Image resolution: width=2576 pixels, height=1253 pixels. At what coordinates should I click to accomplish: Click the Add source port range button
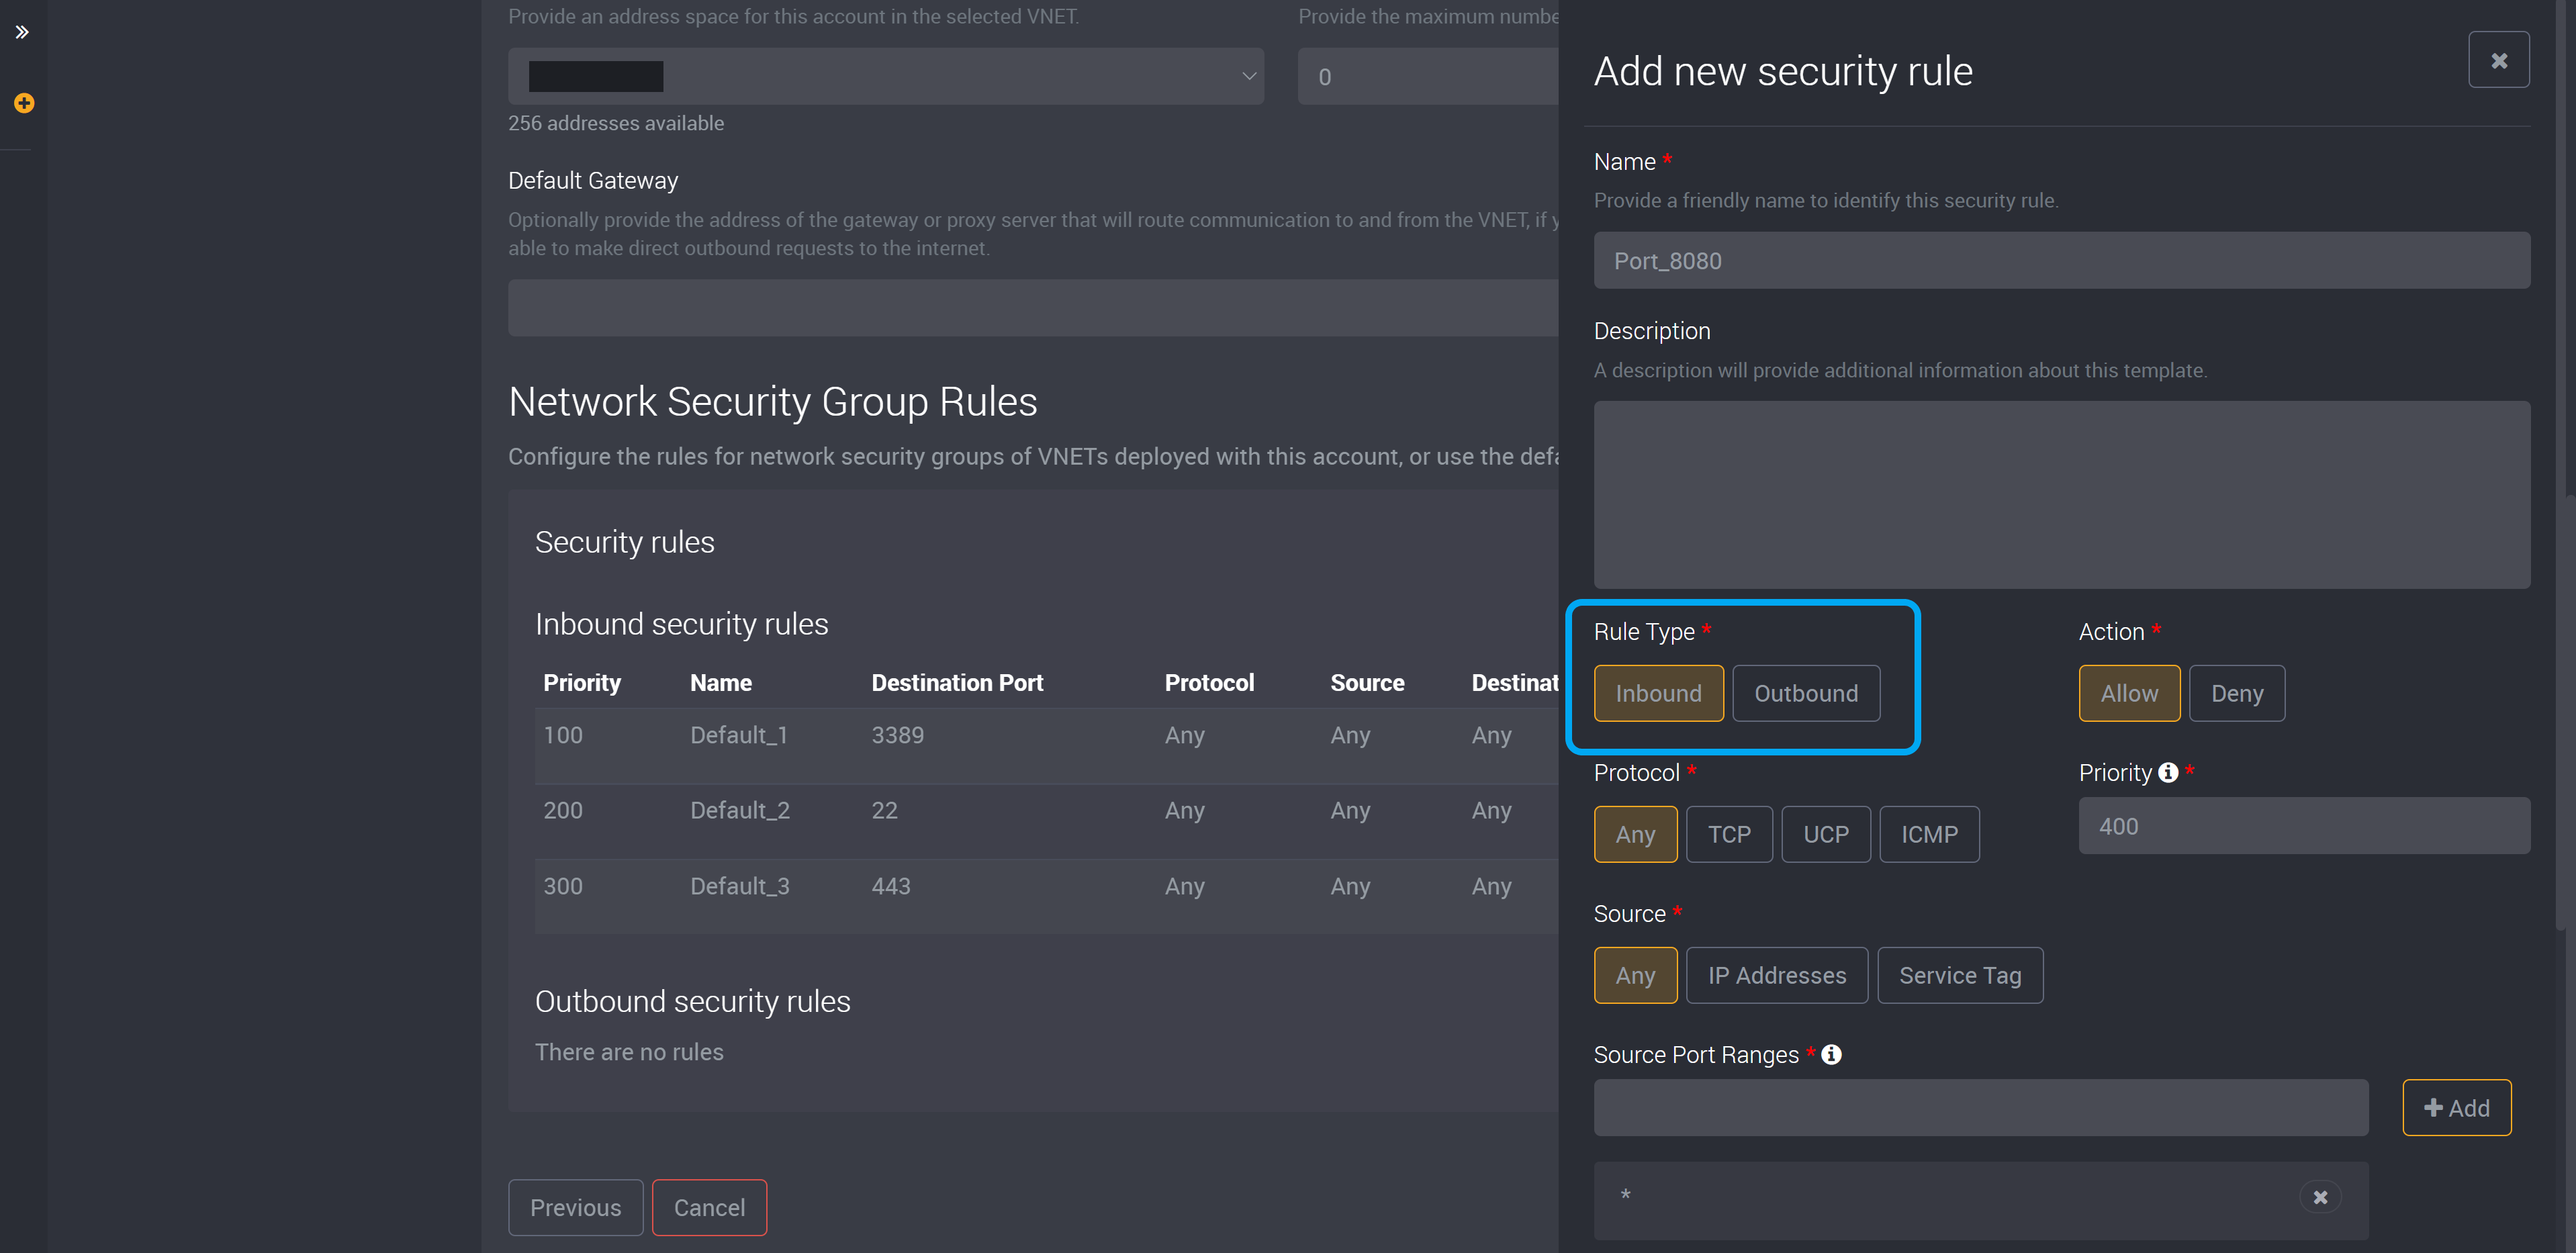coord(2457,1108)
